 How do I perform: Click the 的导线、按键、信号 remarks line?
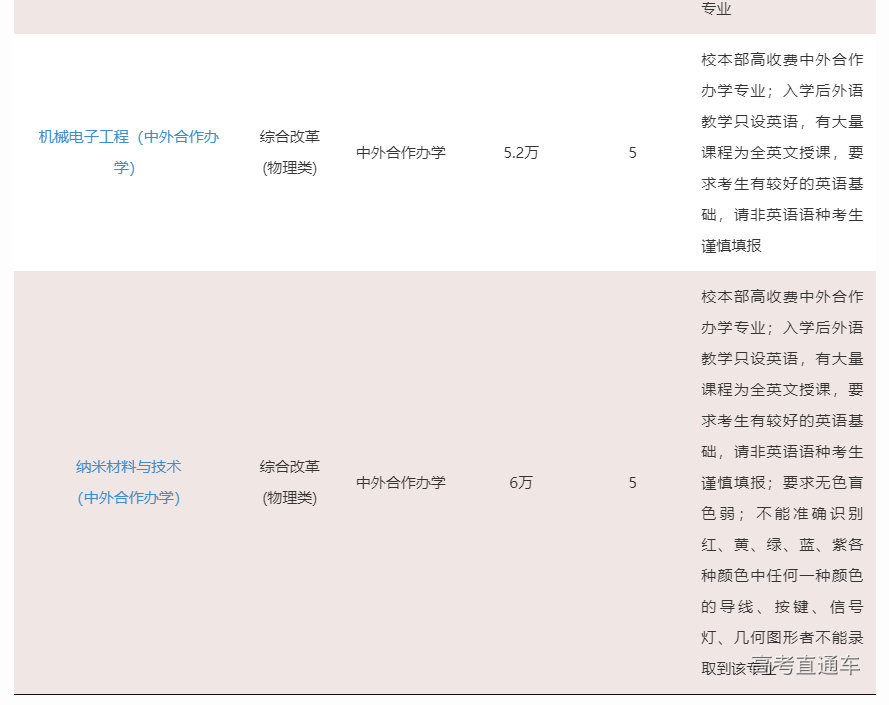(782, 607)
